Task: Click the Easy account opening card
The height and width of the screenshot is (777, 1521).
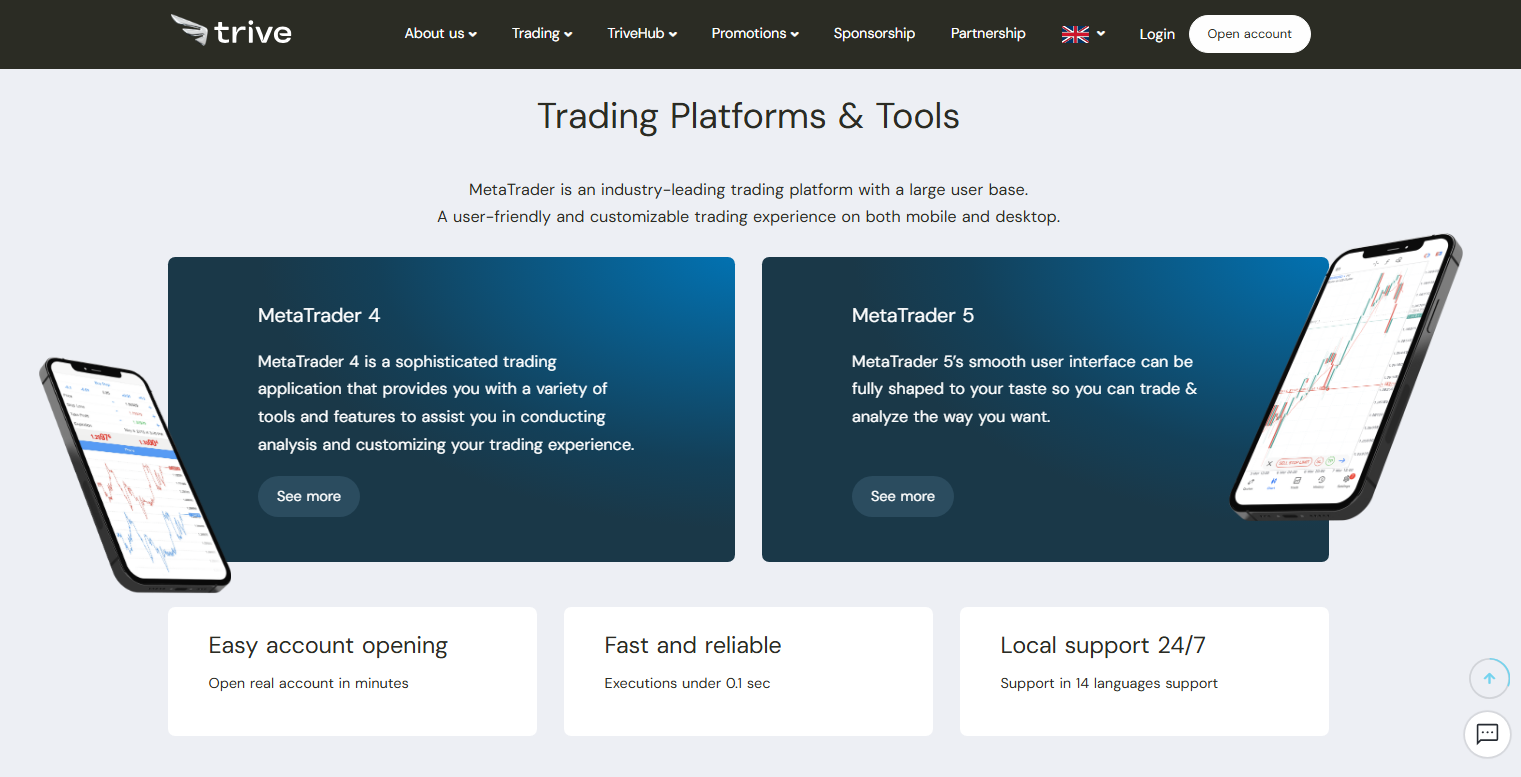Action: click(352, 671)
